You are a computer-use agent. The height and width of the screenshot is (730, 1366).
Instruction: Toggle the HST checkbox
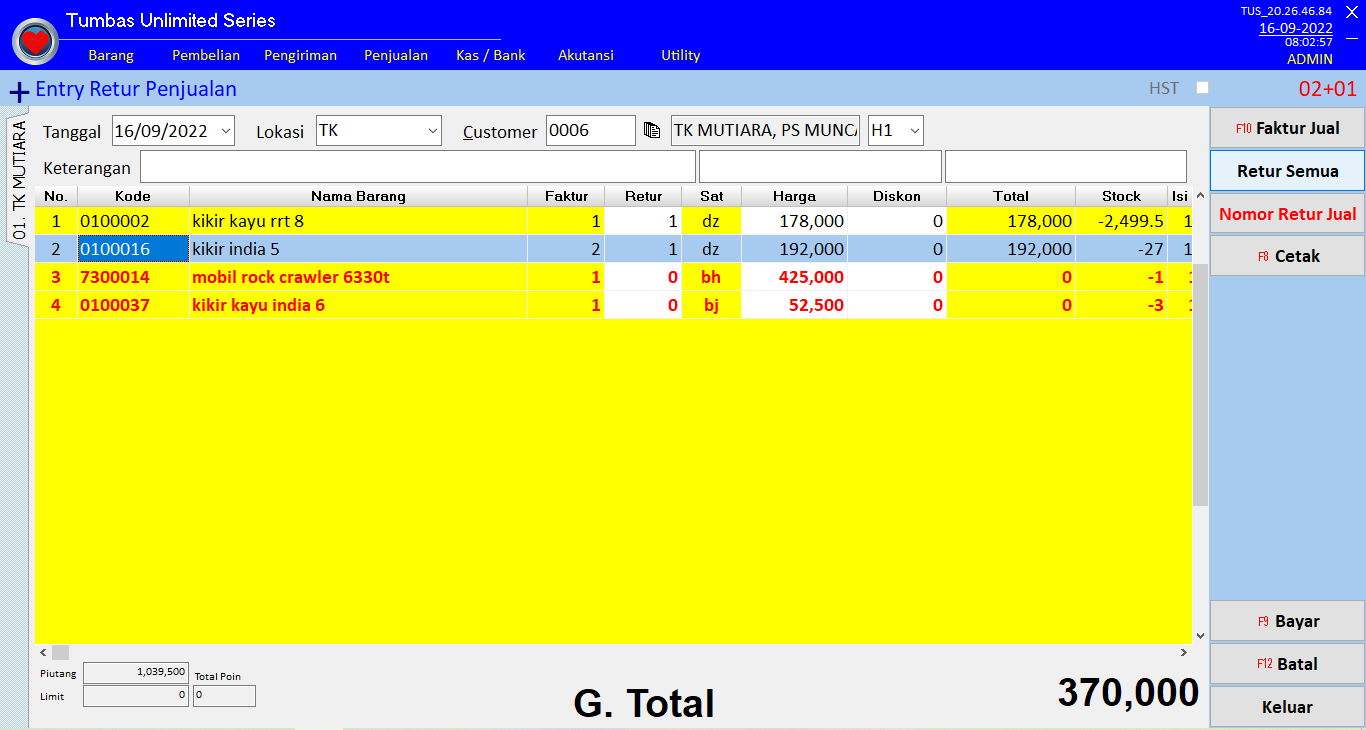click(1202, 88)
